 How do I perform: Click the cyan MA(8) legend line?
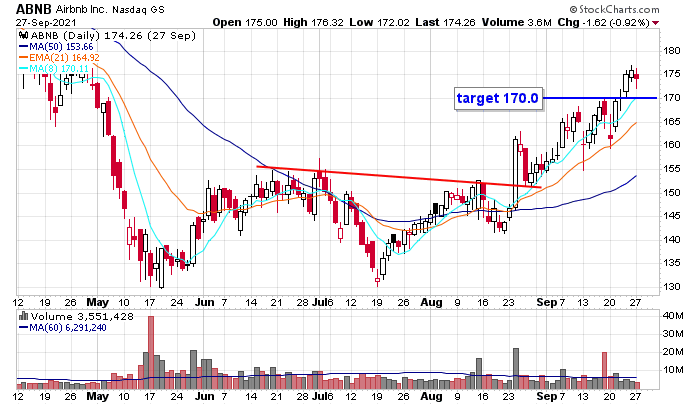click(x=24, y=69)
